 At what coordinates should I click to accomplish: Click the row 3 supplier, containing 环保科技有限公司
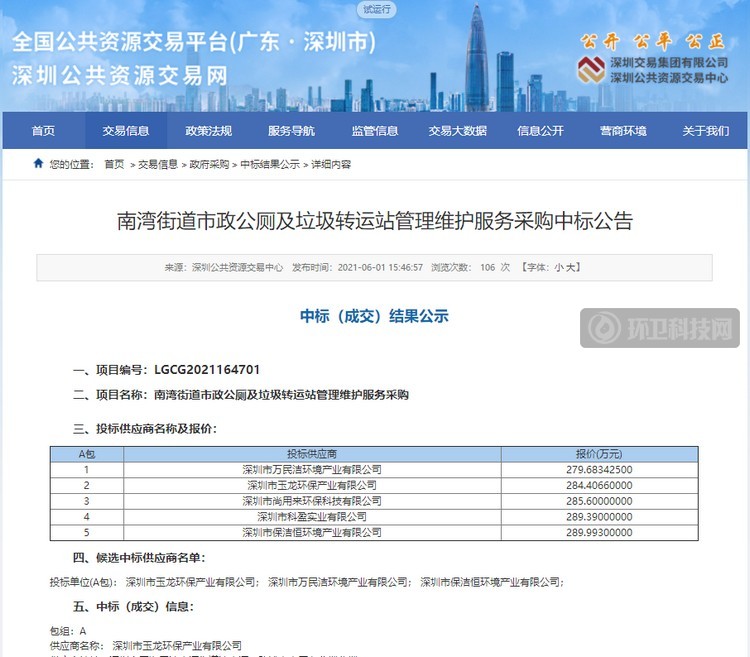click(x=312, y=501)
